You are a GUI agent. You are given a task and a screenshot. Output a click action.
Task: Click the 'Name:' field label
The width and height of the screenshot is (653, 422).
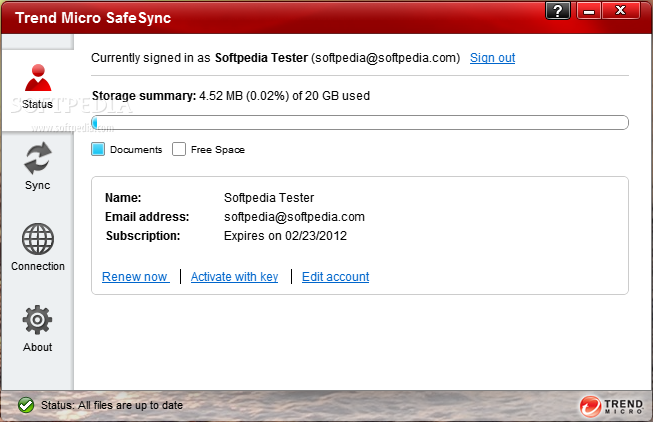tap(123, 197)
